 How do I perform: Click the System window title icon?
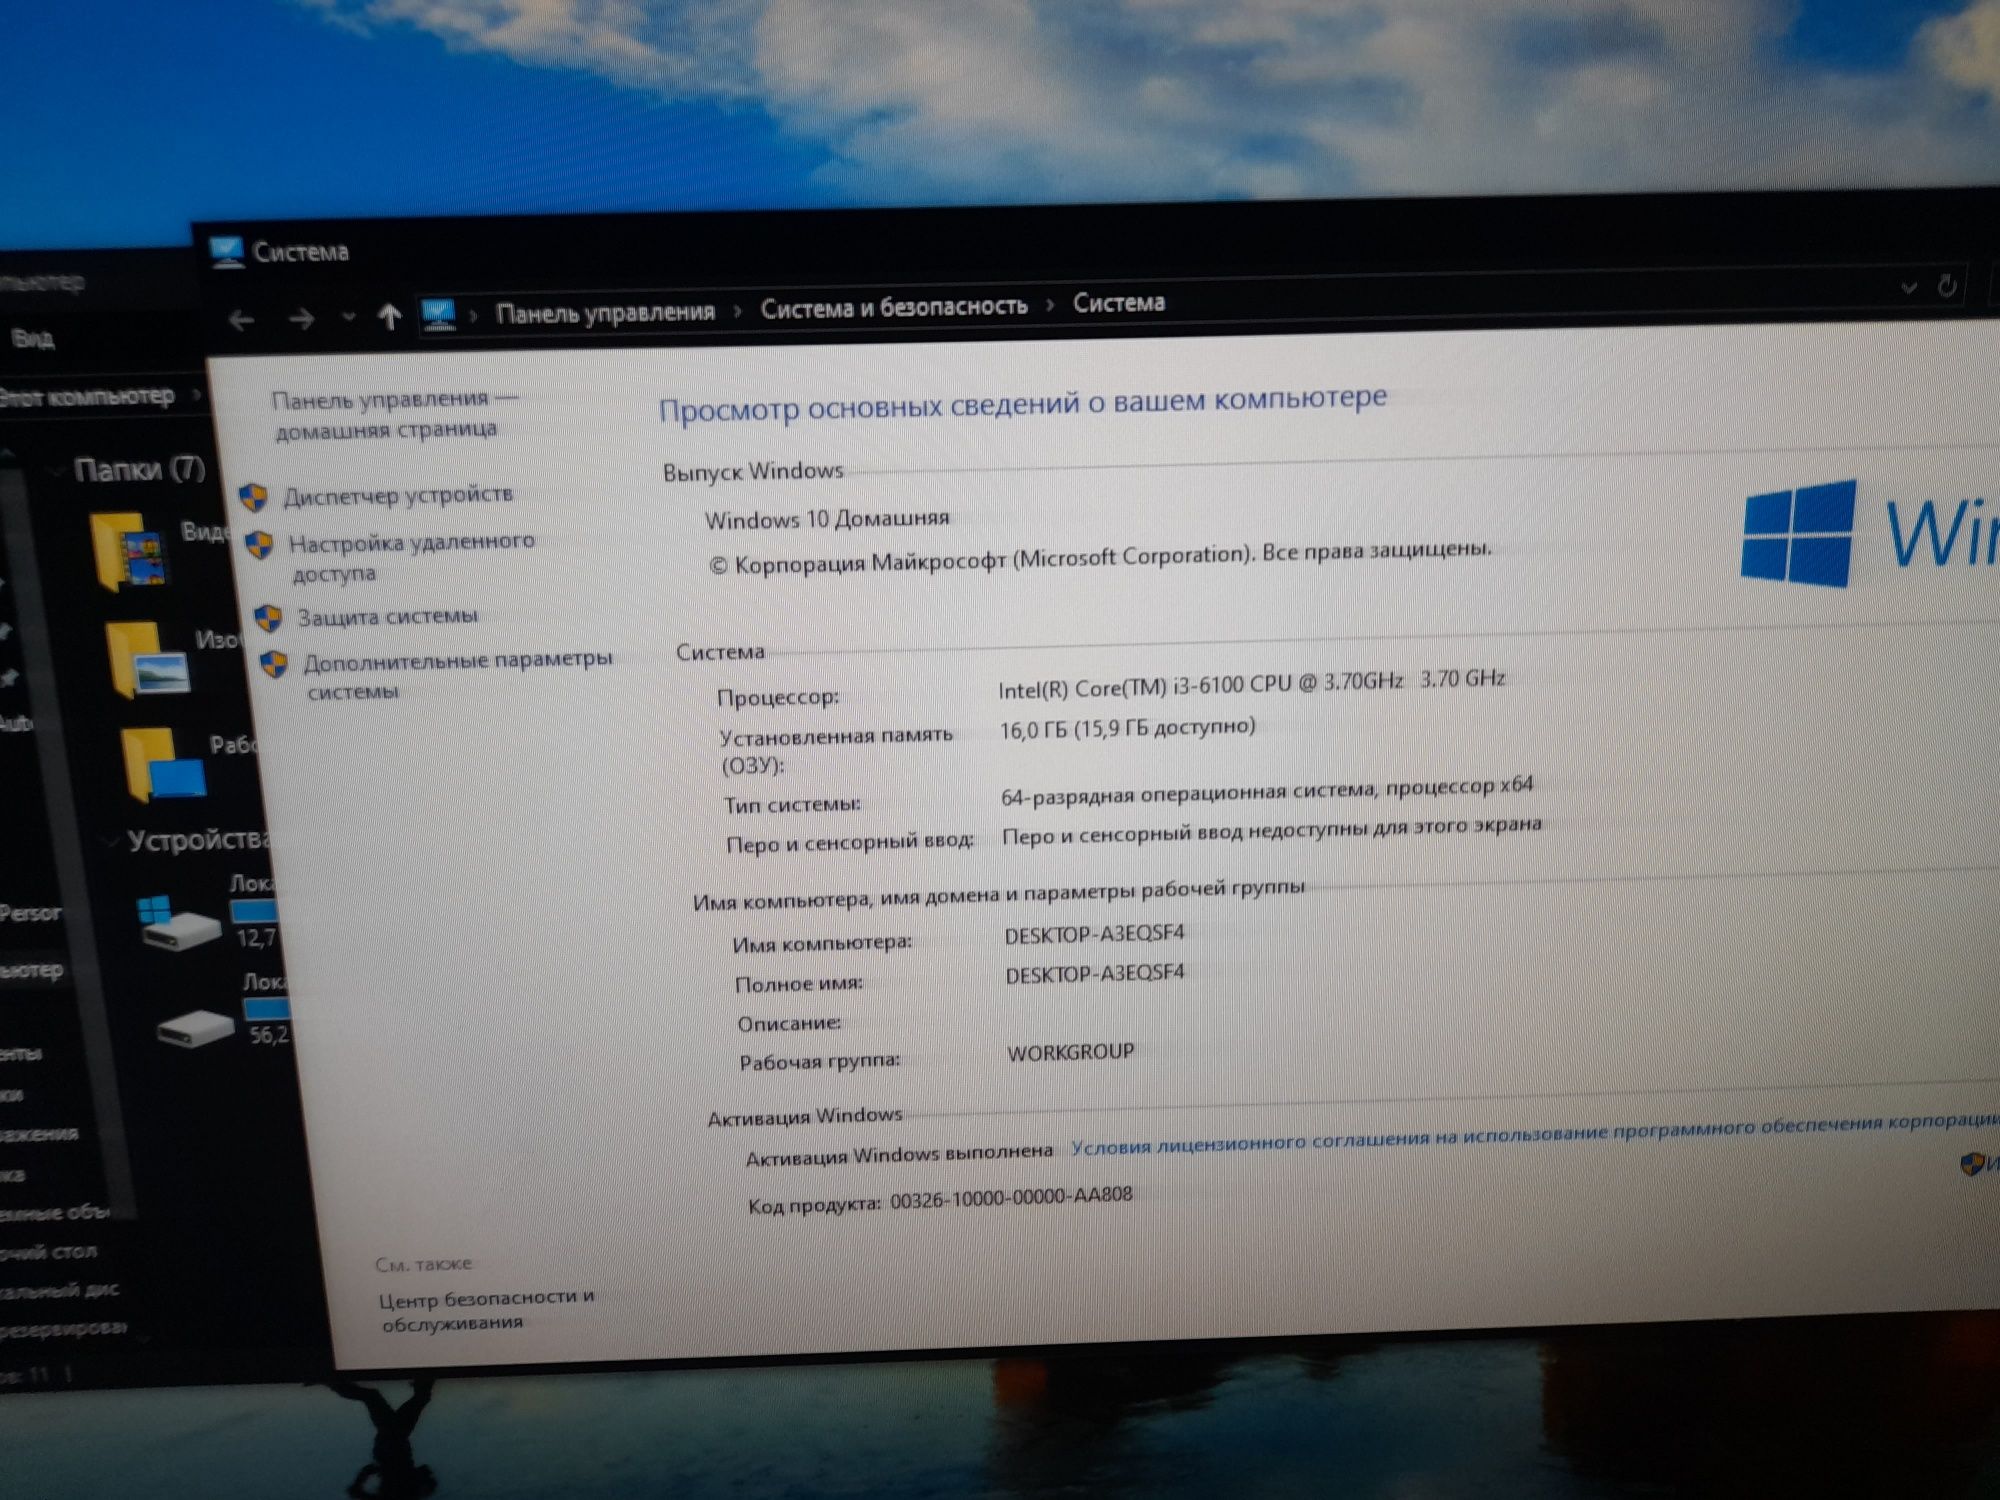[227, 253]
